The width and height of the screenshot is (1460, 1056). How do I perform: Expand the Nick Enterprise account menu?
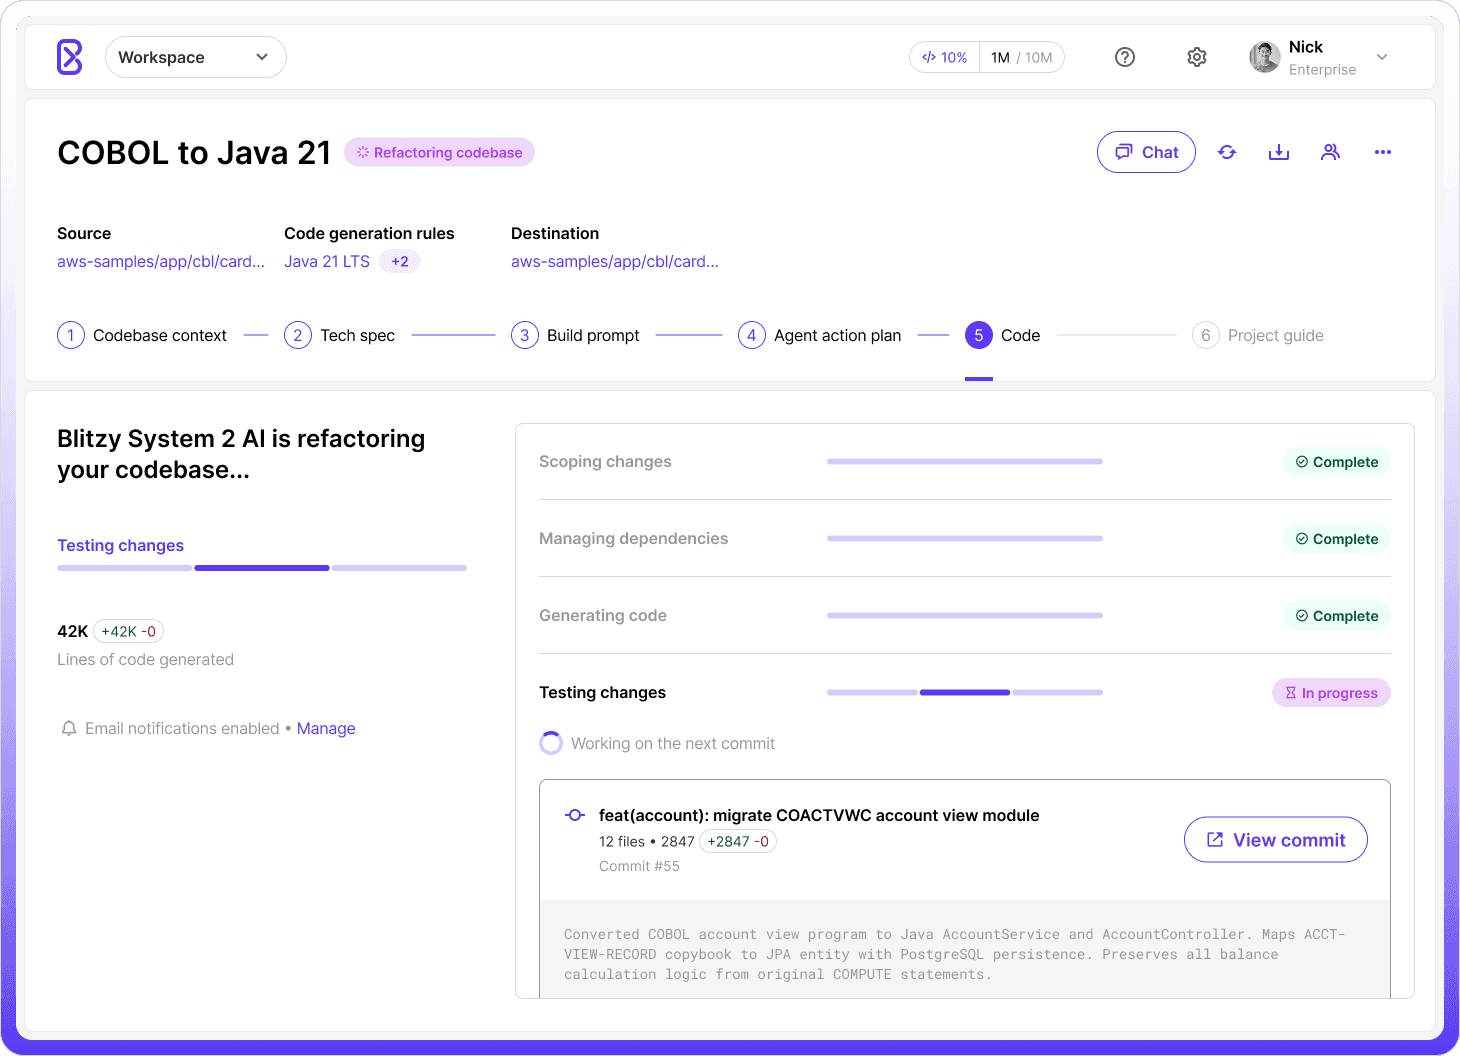point(1382,57)
